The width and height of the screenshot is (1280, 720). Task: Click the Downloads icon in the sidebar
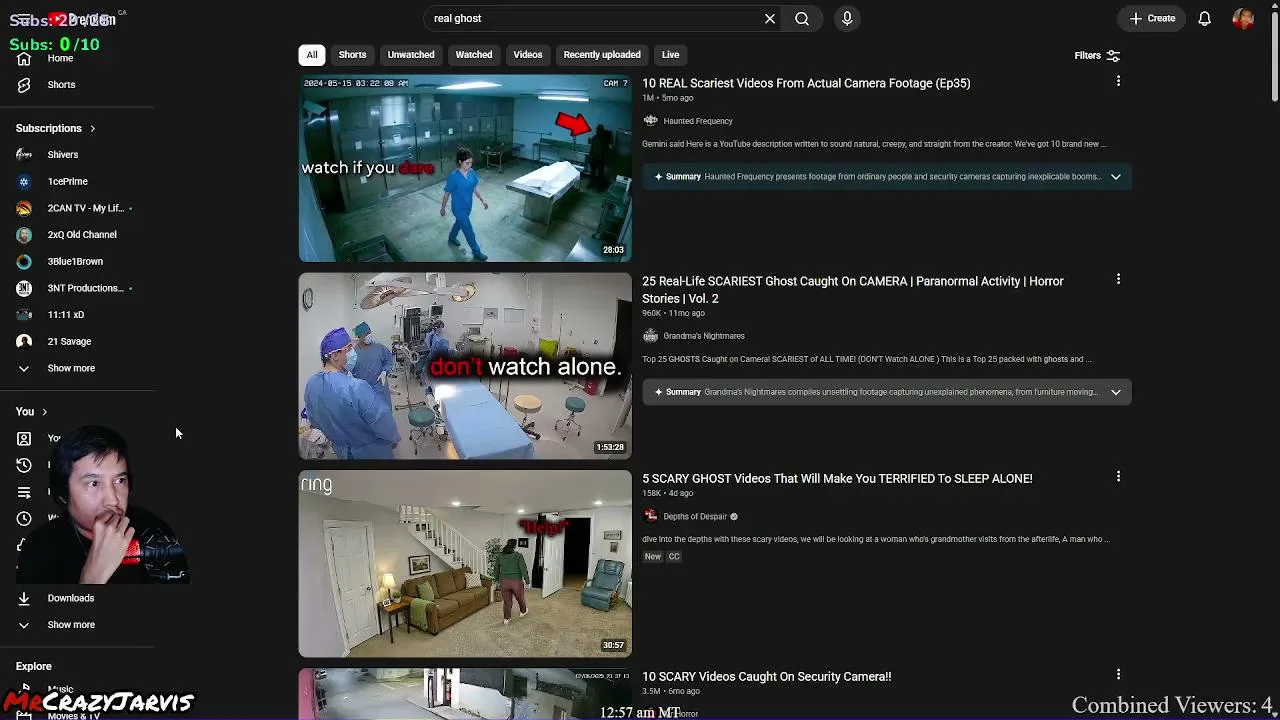(24, 598)
